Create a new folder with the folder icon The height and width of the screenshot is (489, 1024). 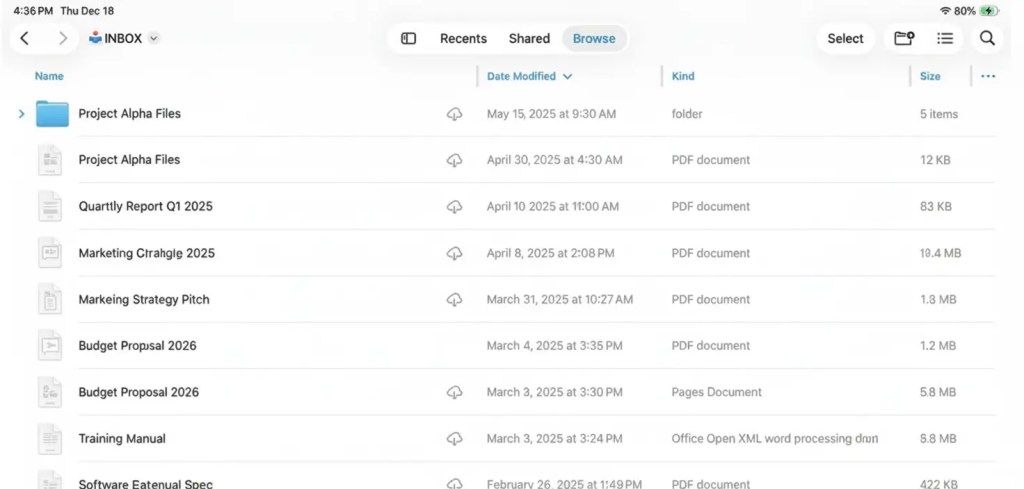(904, 39)
